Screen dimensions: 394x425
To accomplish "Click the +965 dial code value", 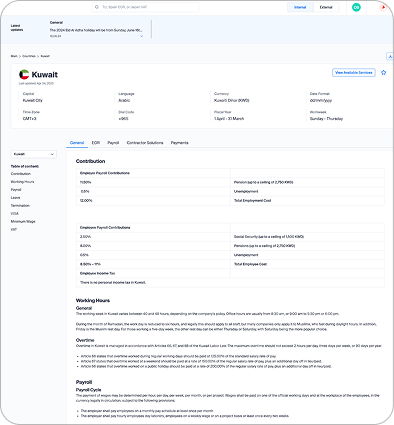I will [123, 119].
